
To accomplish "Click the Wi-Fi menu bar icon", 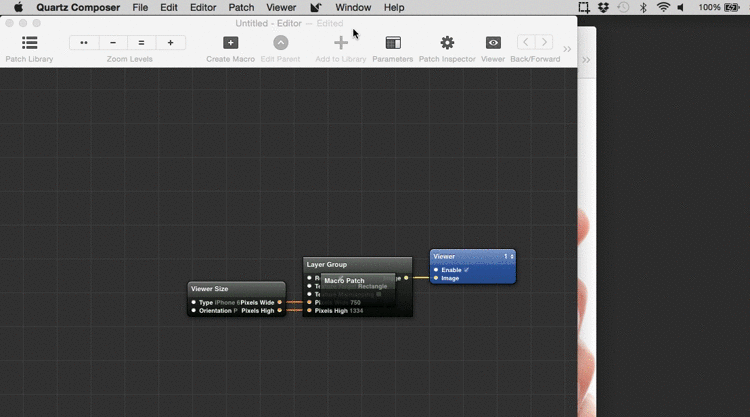I will point(663,7).
